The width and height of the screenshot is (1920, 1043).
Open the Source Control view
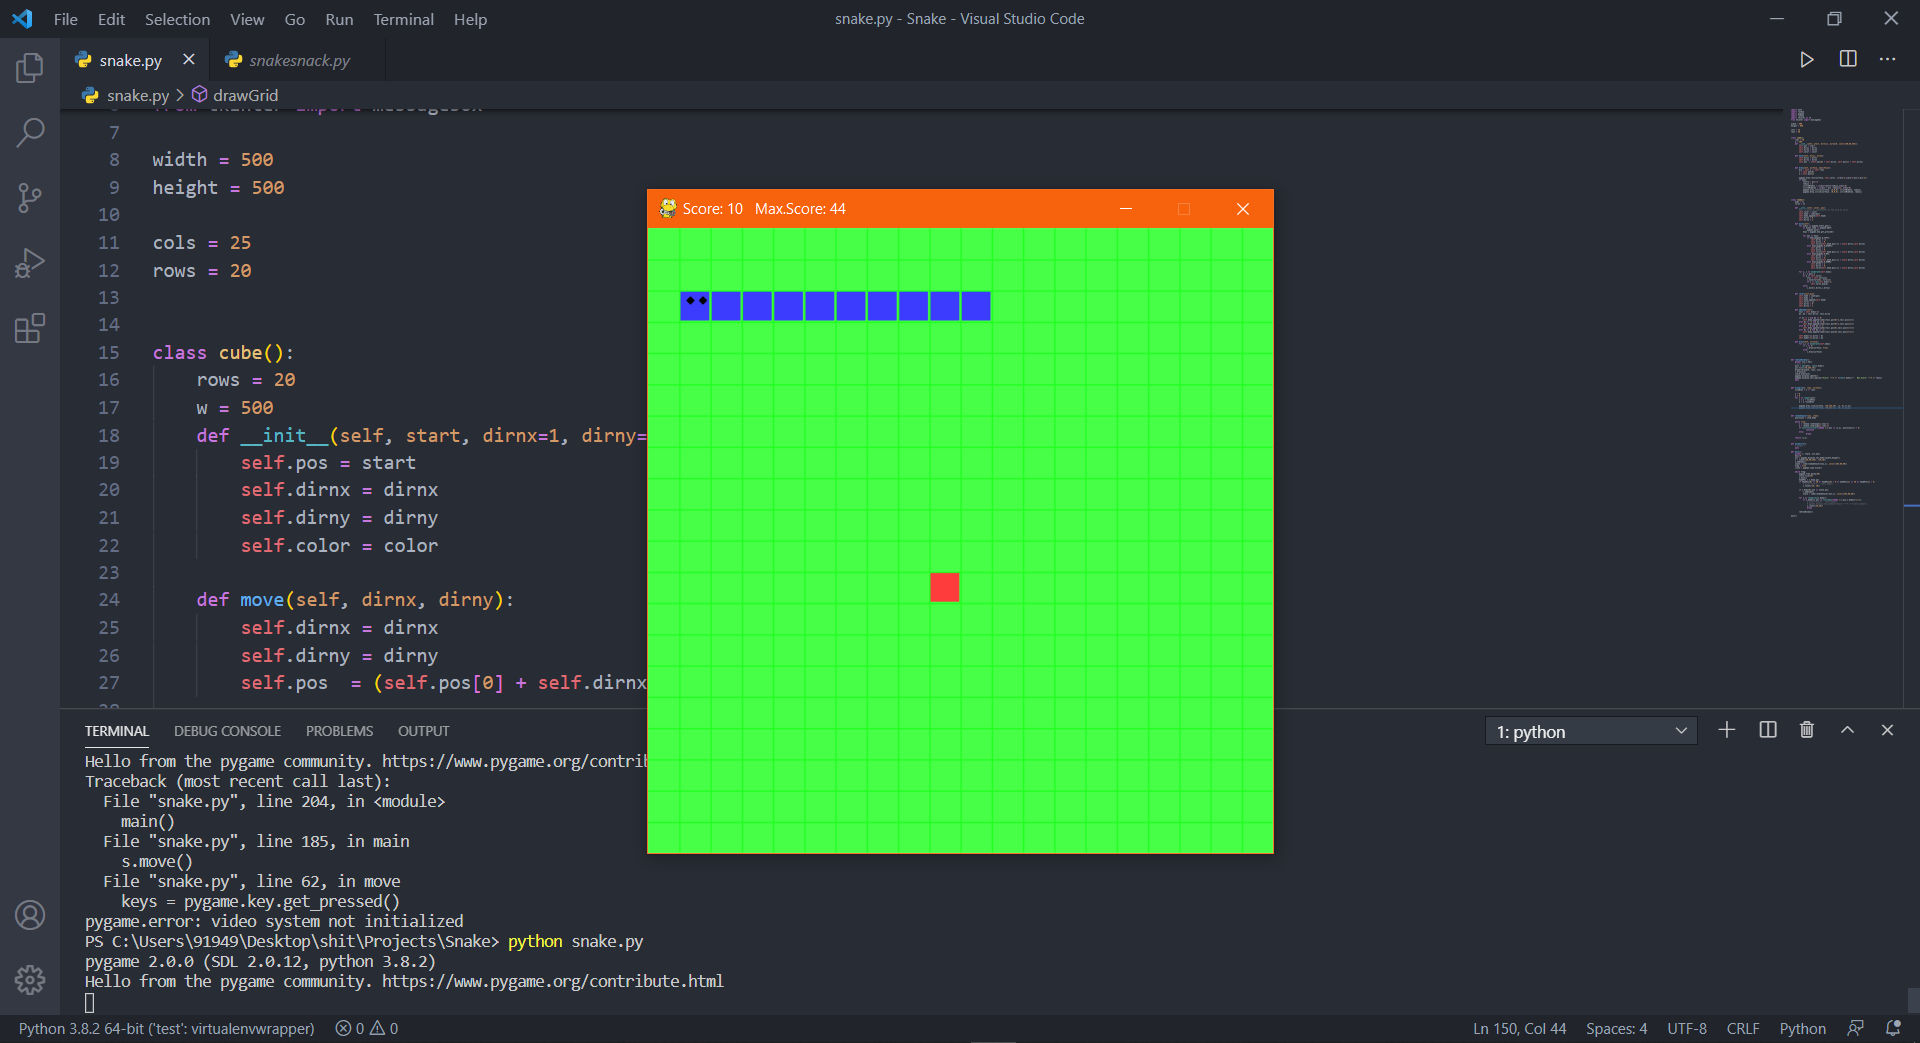pos(30,197)
